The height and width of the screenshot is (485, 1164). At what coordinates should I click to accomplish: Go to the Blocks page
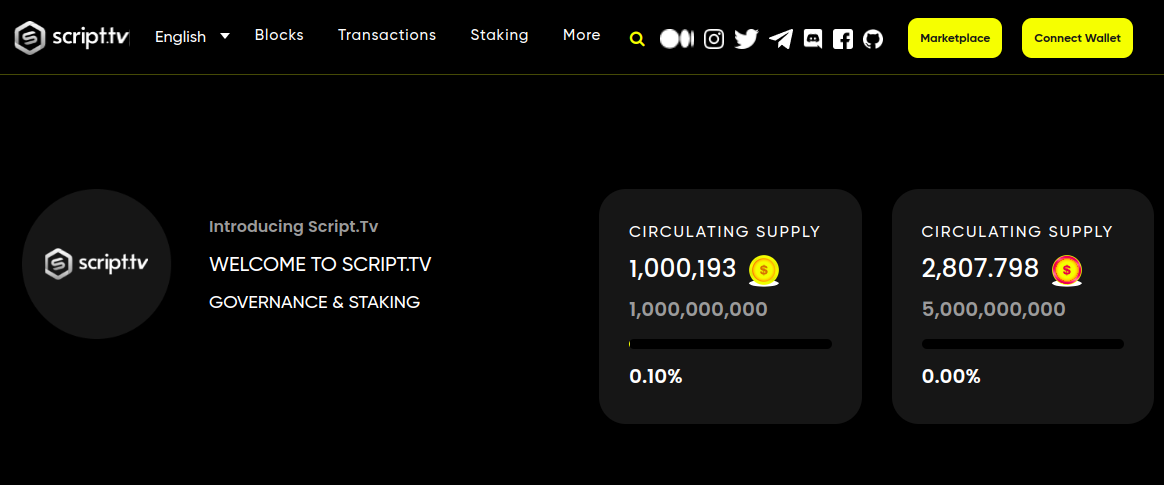279,35
